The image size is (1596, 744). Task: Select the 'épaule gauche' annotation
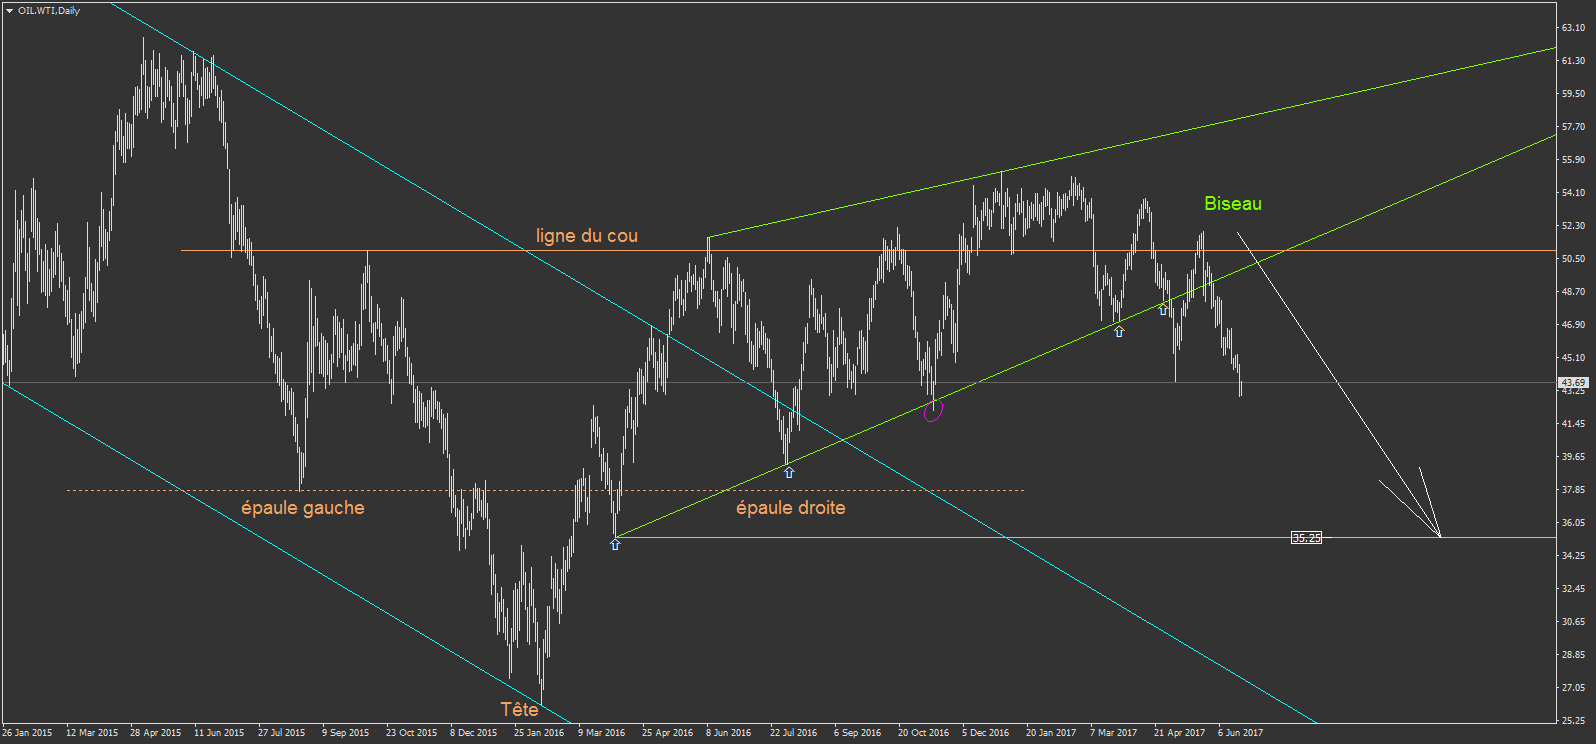(x=303, y=508)
